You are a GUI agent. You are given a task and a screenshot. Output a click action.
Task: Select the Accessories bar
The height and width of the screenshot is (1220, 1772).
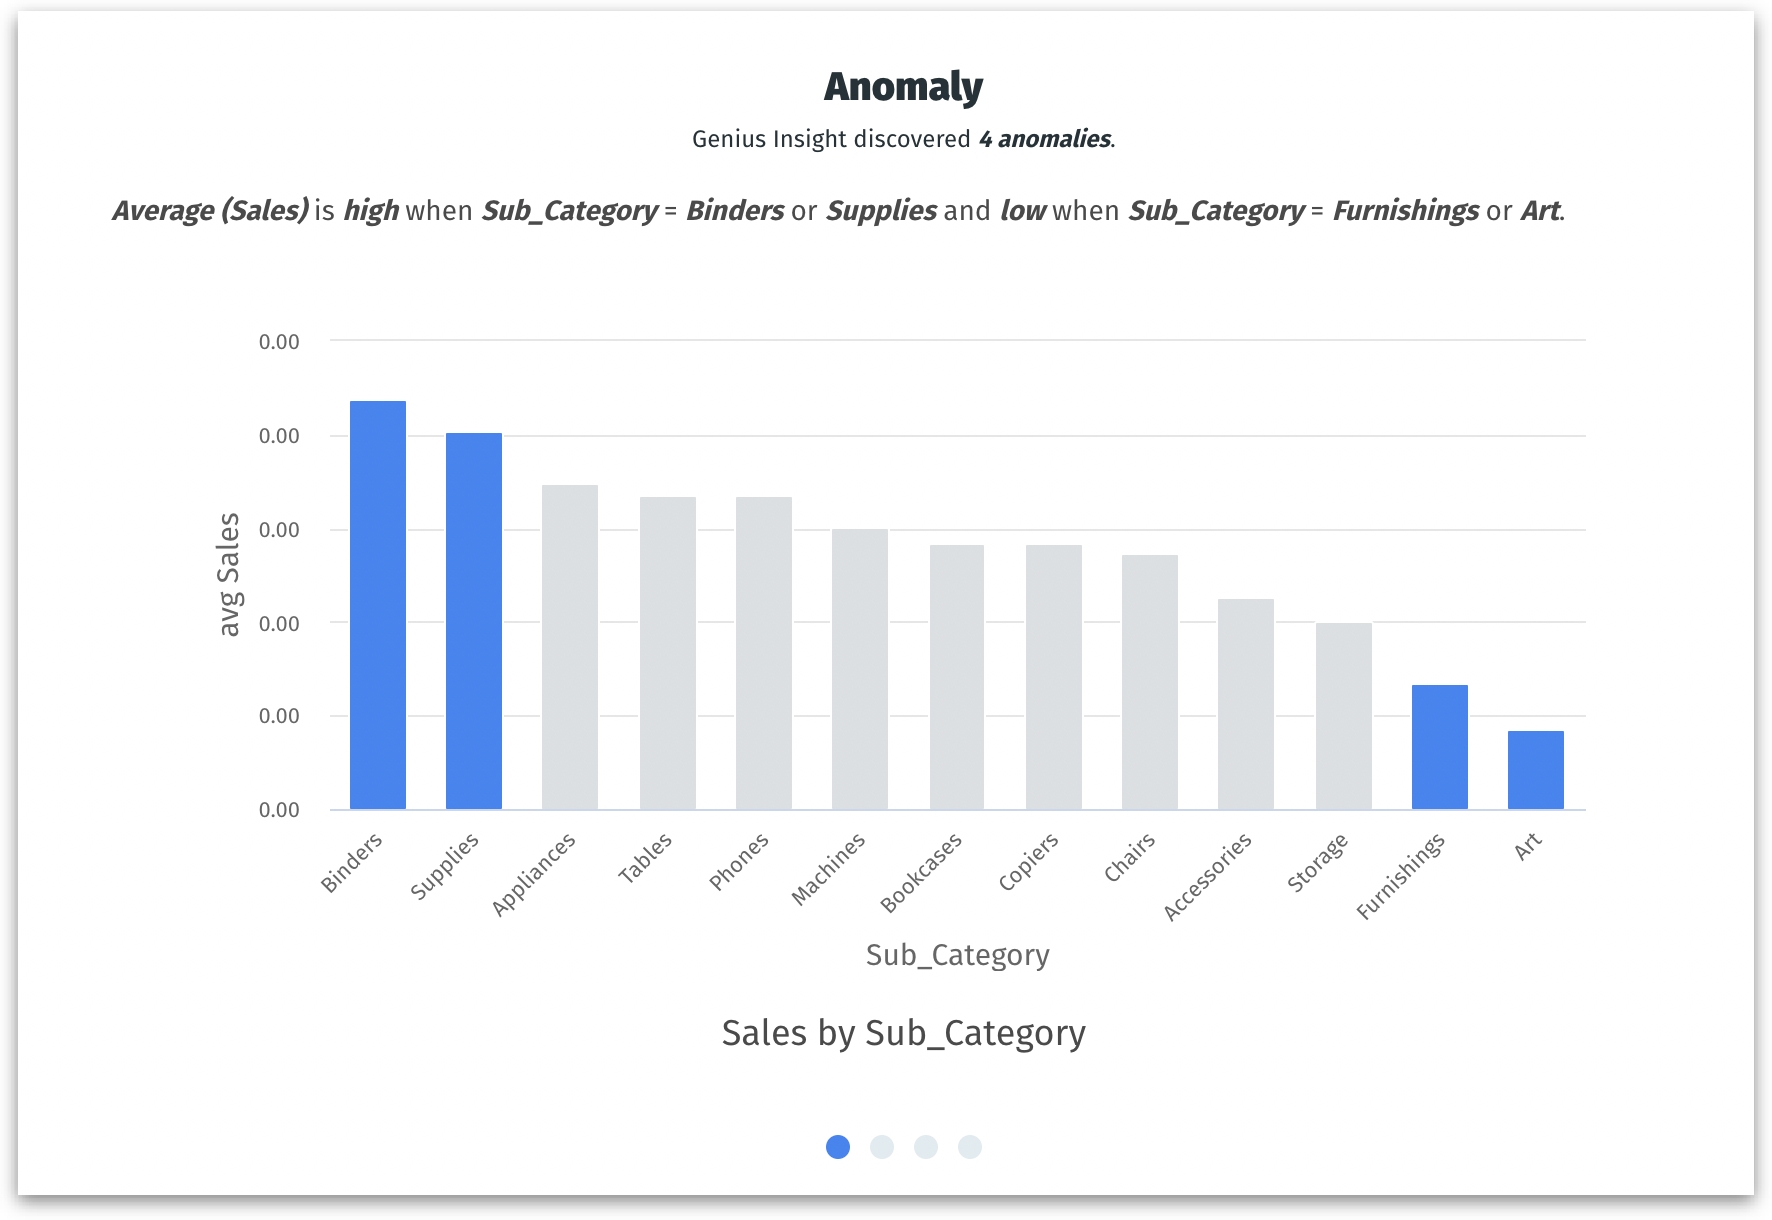(x=1246, y=704)
